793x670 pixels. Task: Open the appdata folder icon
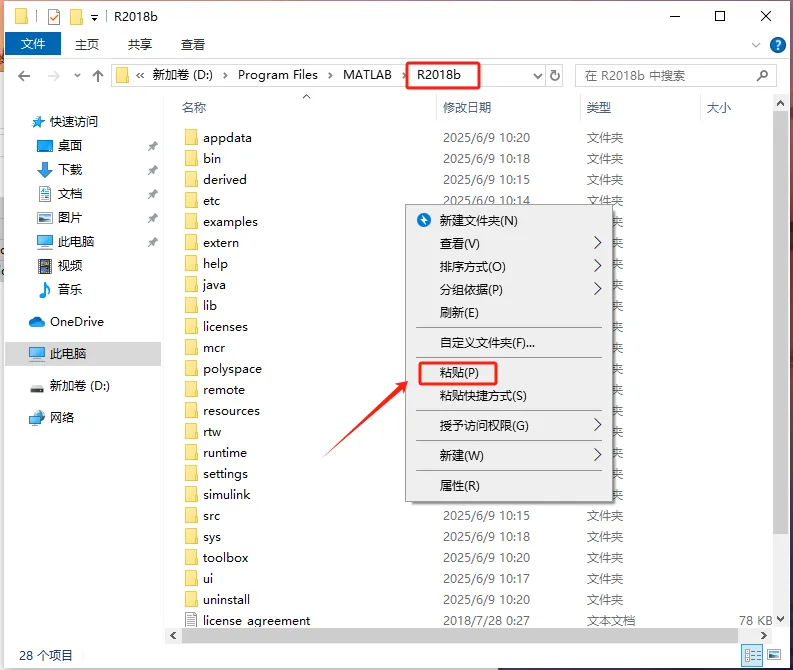coord(191,138)
